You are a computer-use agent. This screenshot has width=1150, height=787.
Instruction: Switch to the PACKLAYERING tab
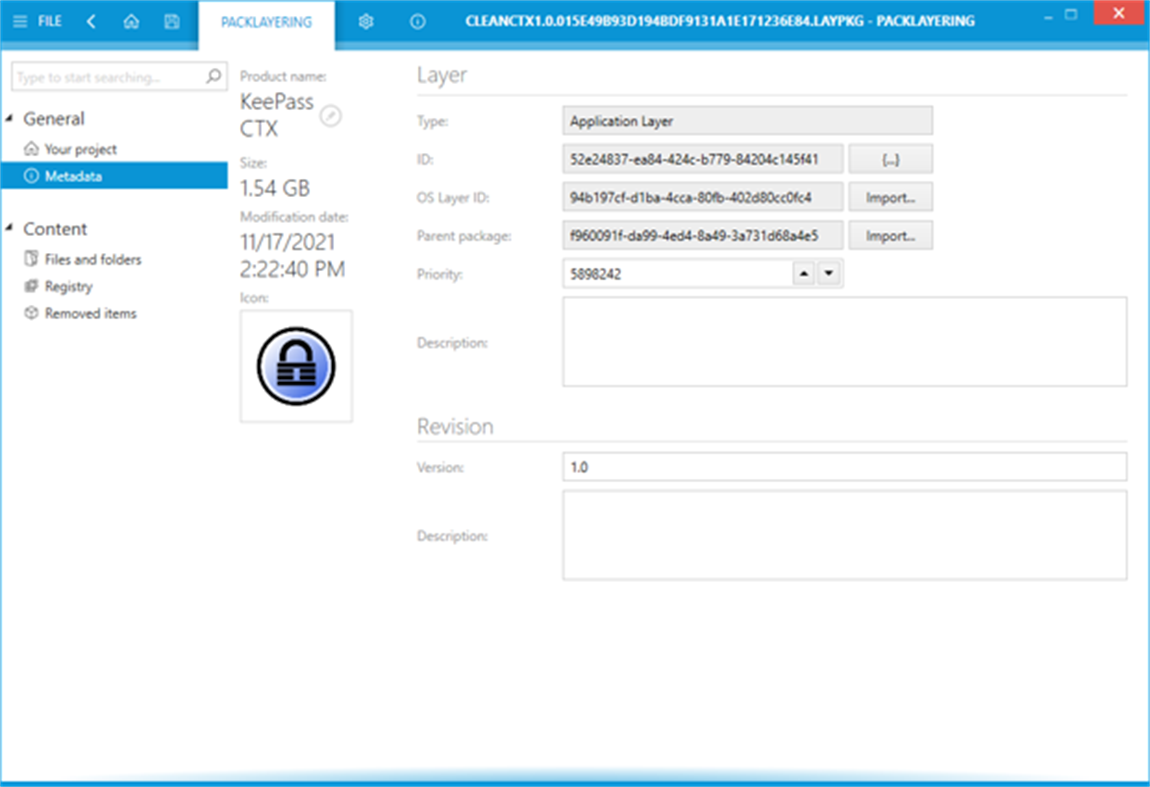(266, 23)
